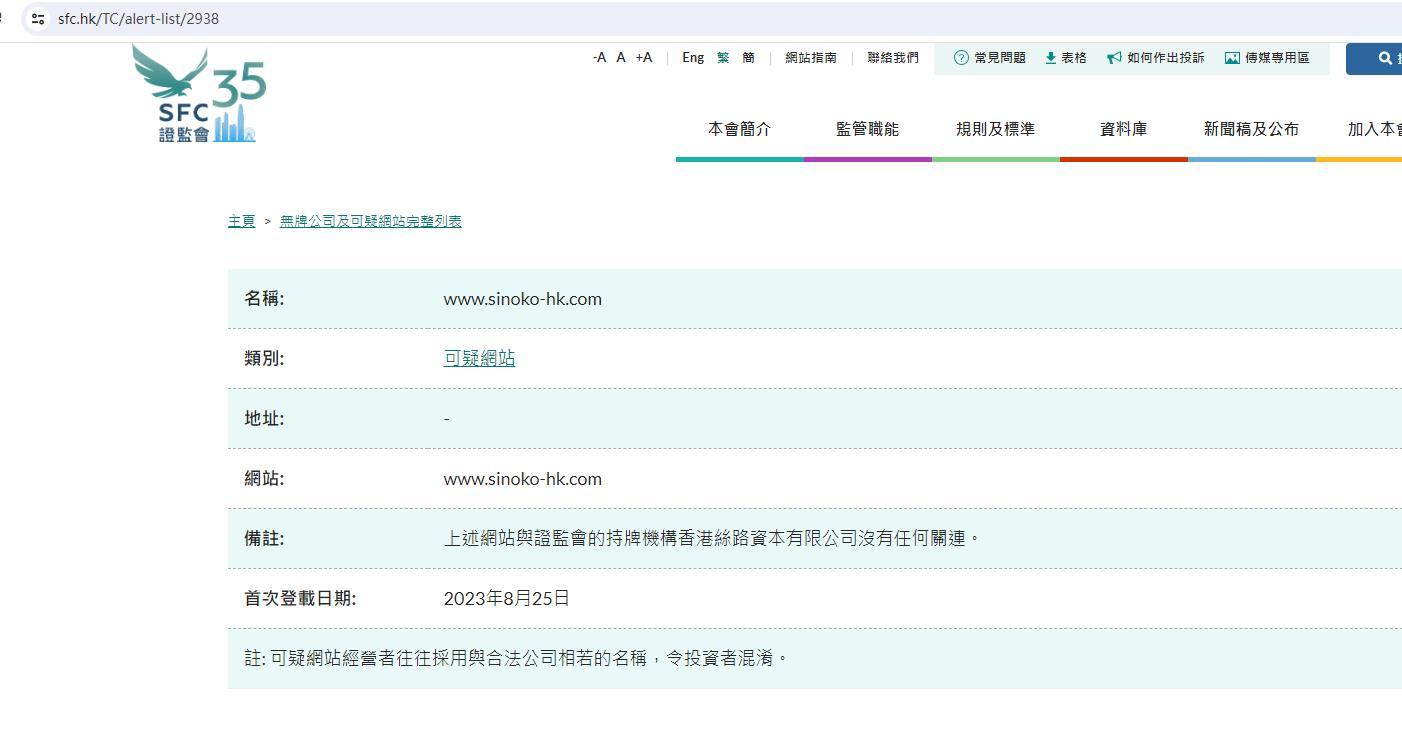This screenshot has width=1402, height=754.
Task: Click the blue search magnifier button
Action: point(1384,58)
